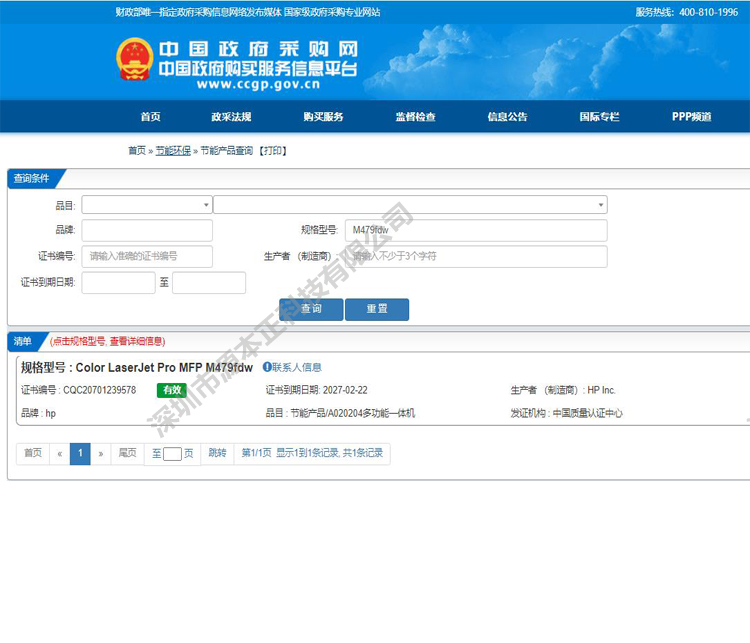Image resolution: width=750 pixels, height=643 pixels.
Task: Go to 购买服务 in the navigation bar
Action: (x=323, y=117)
